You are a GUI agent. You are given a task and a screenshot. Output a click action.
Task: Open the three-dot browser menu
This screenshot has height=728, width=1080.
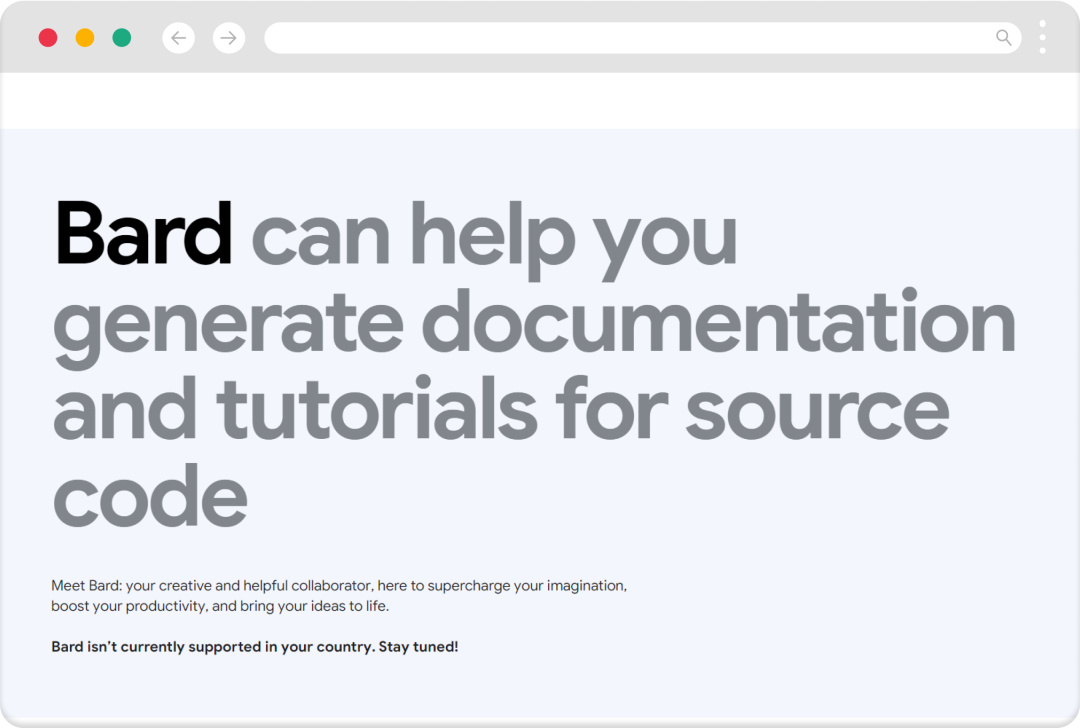1042,37
